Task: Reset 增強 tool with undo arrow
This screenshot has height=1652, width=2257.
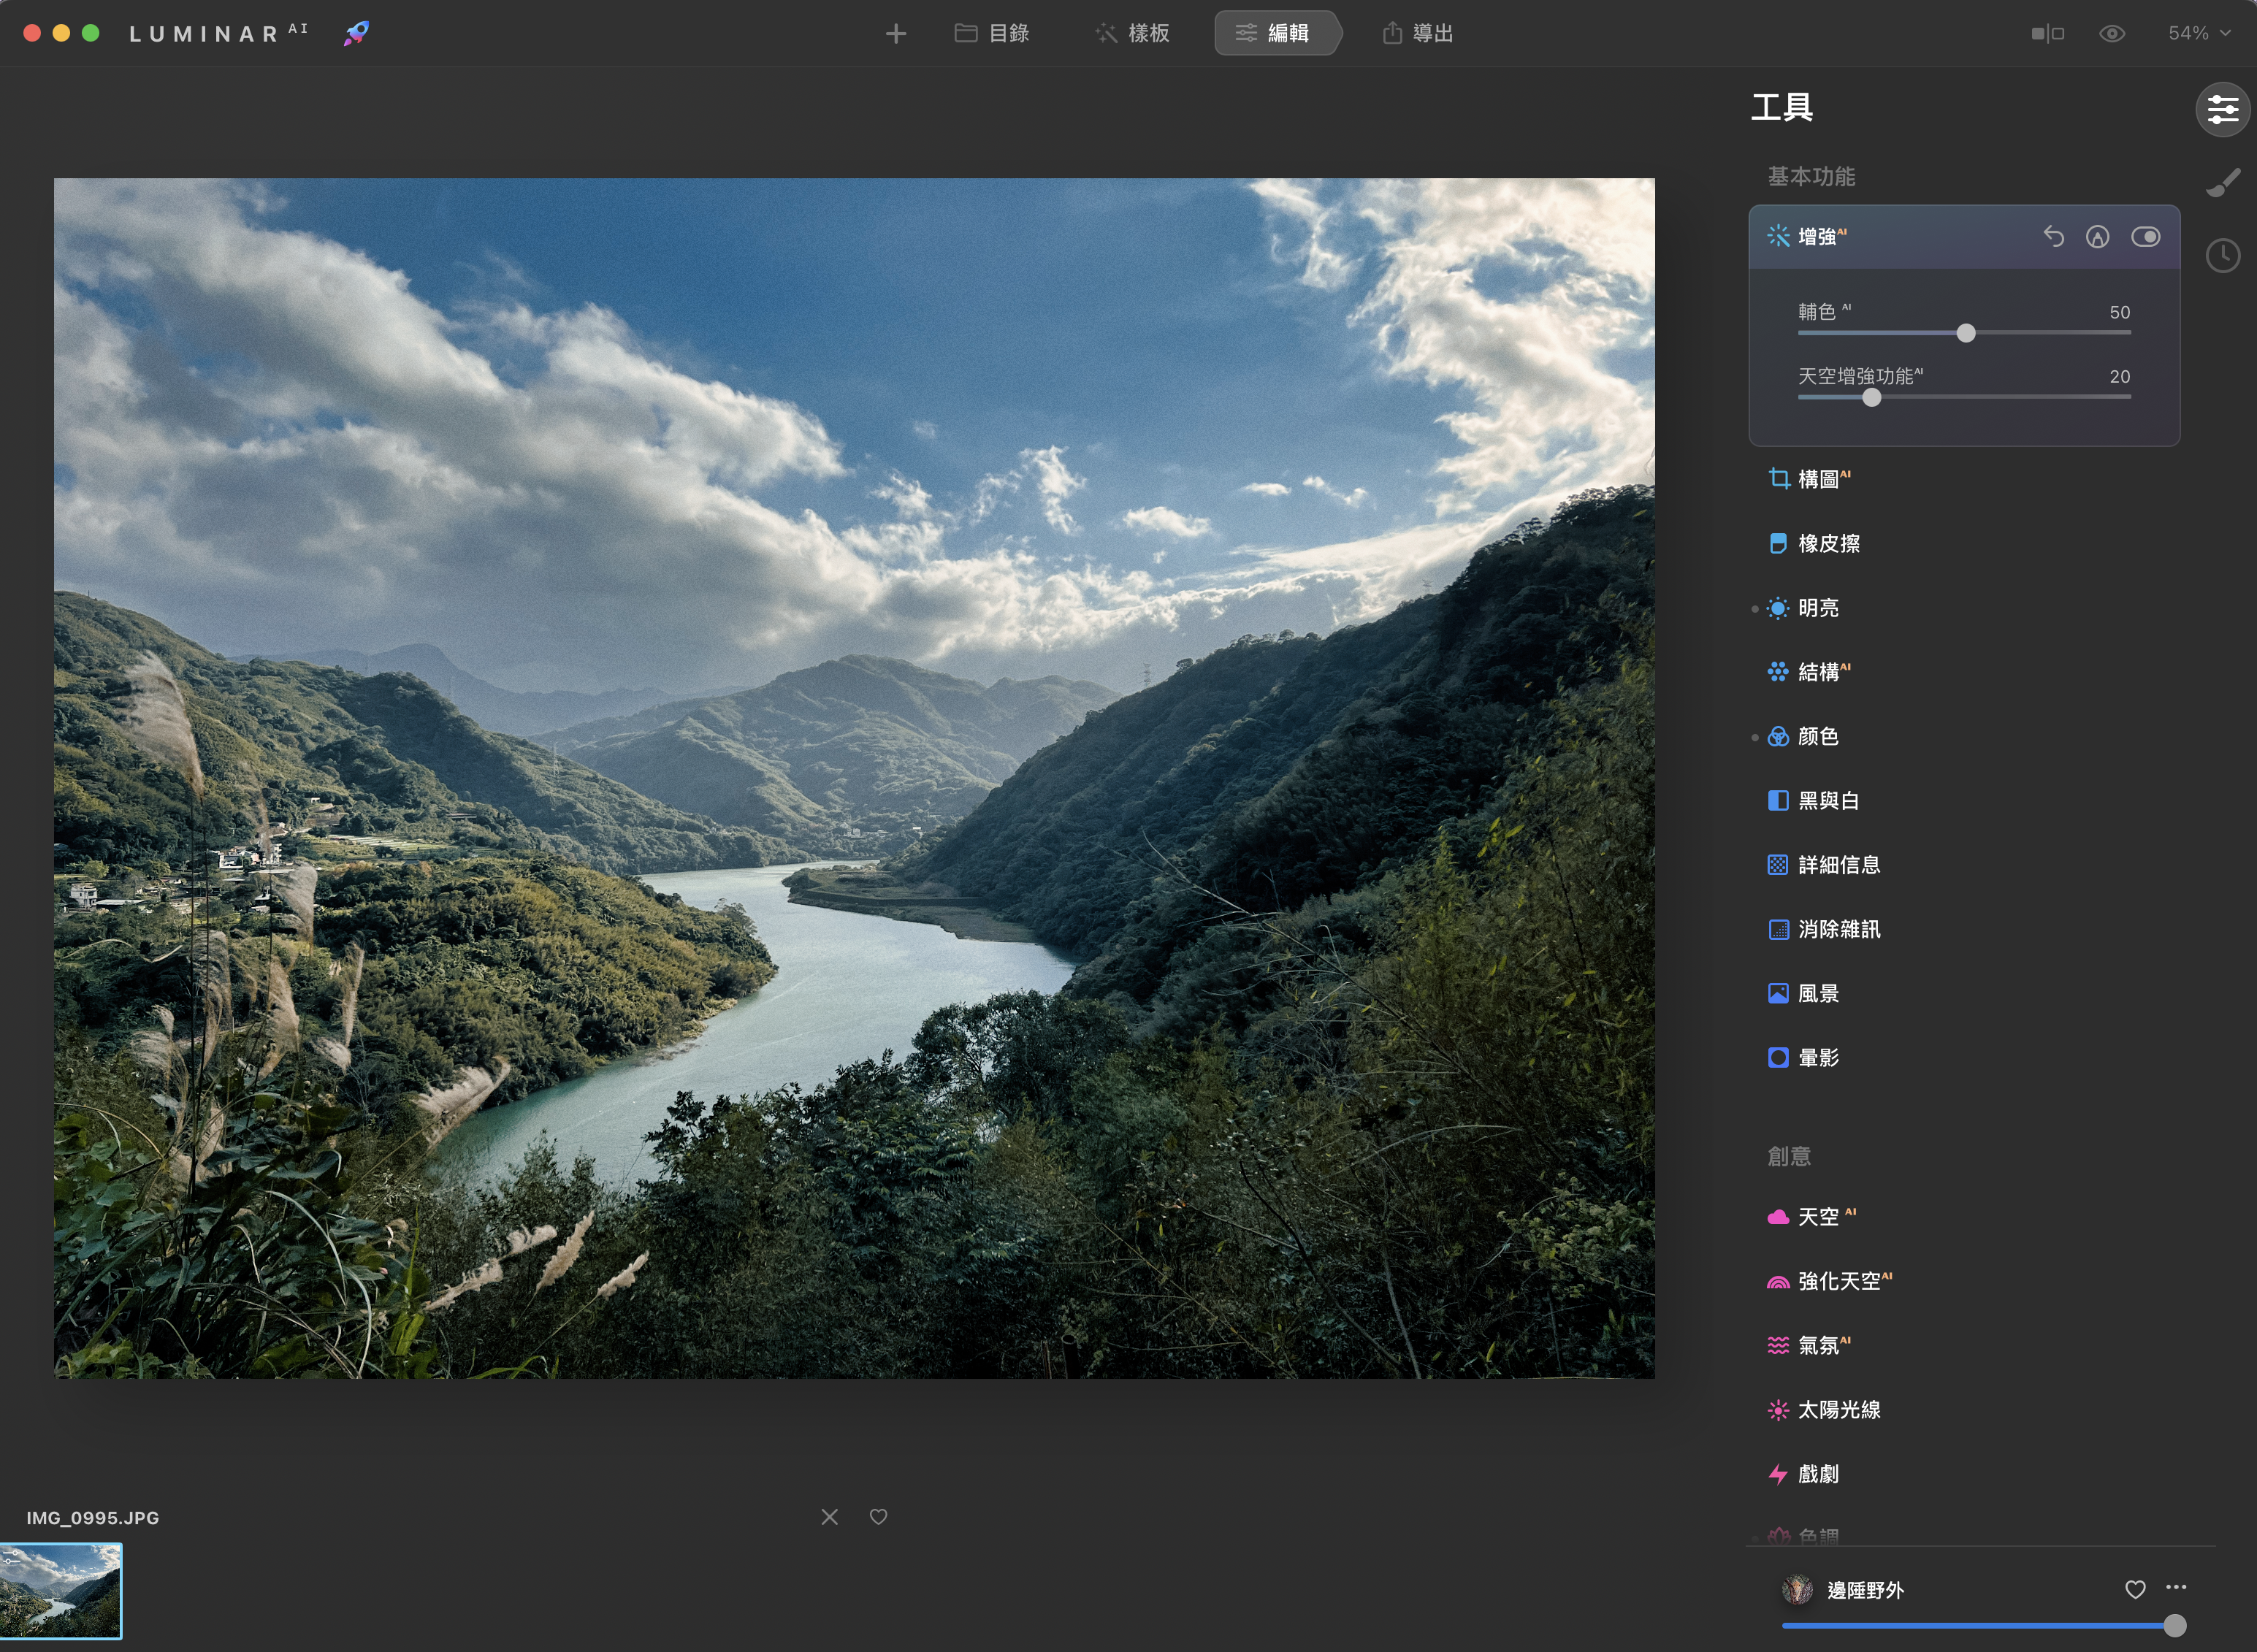Action: pos(2053,237)
